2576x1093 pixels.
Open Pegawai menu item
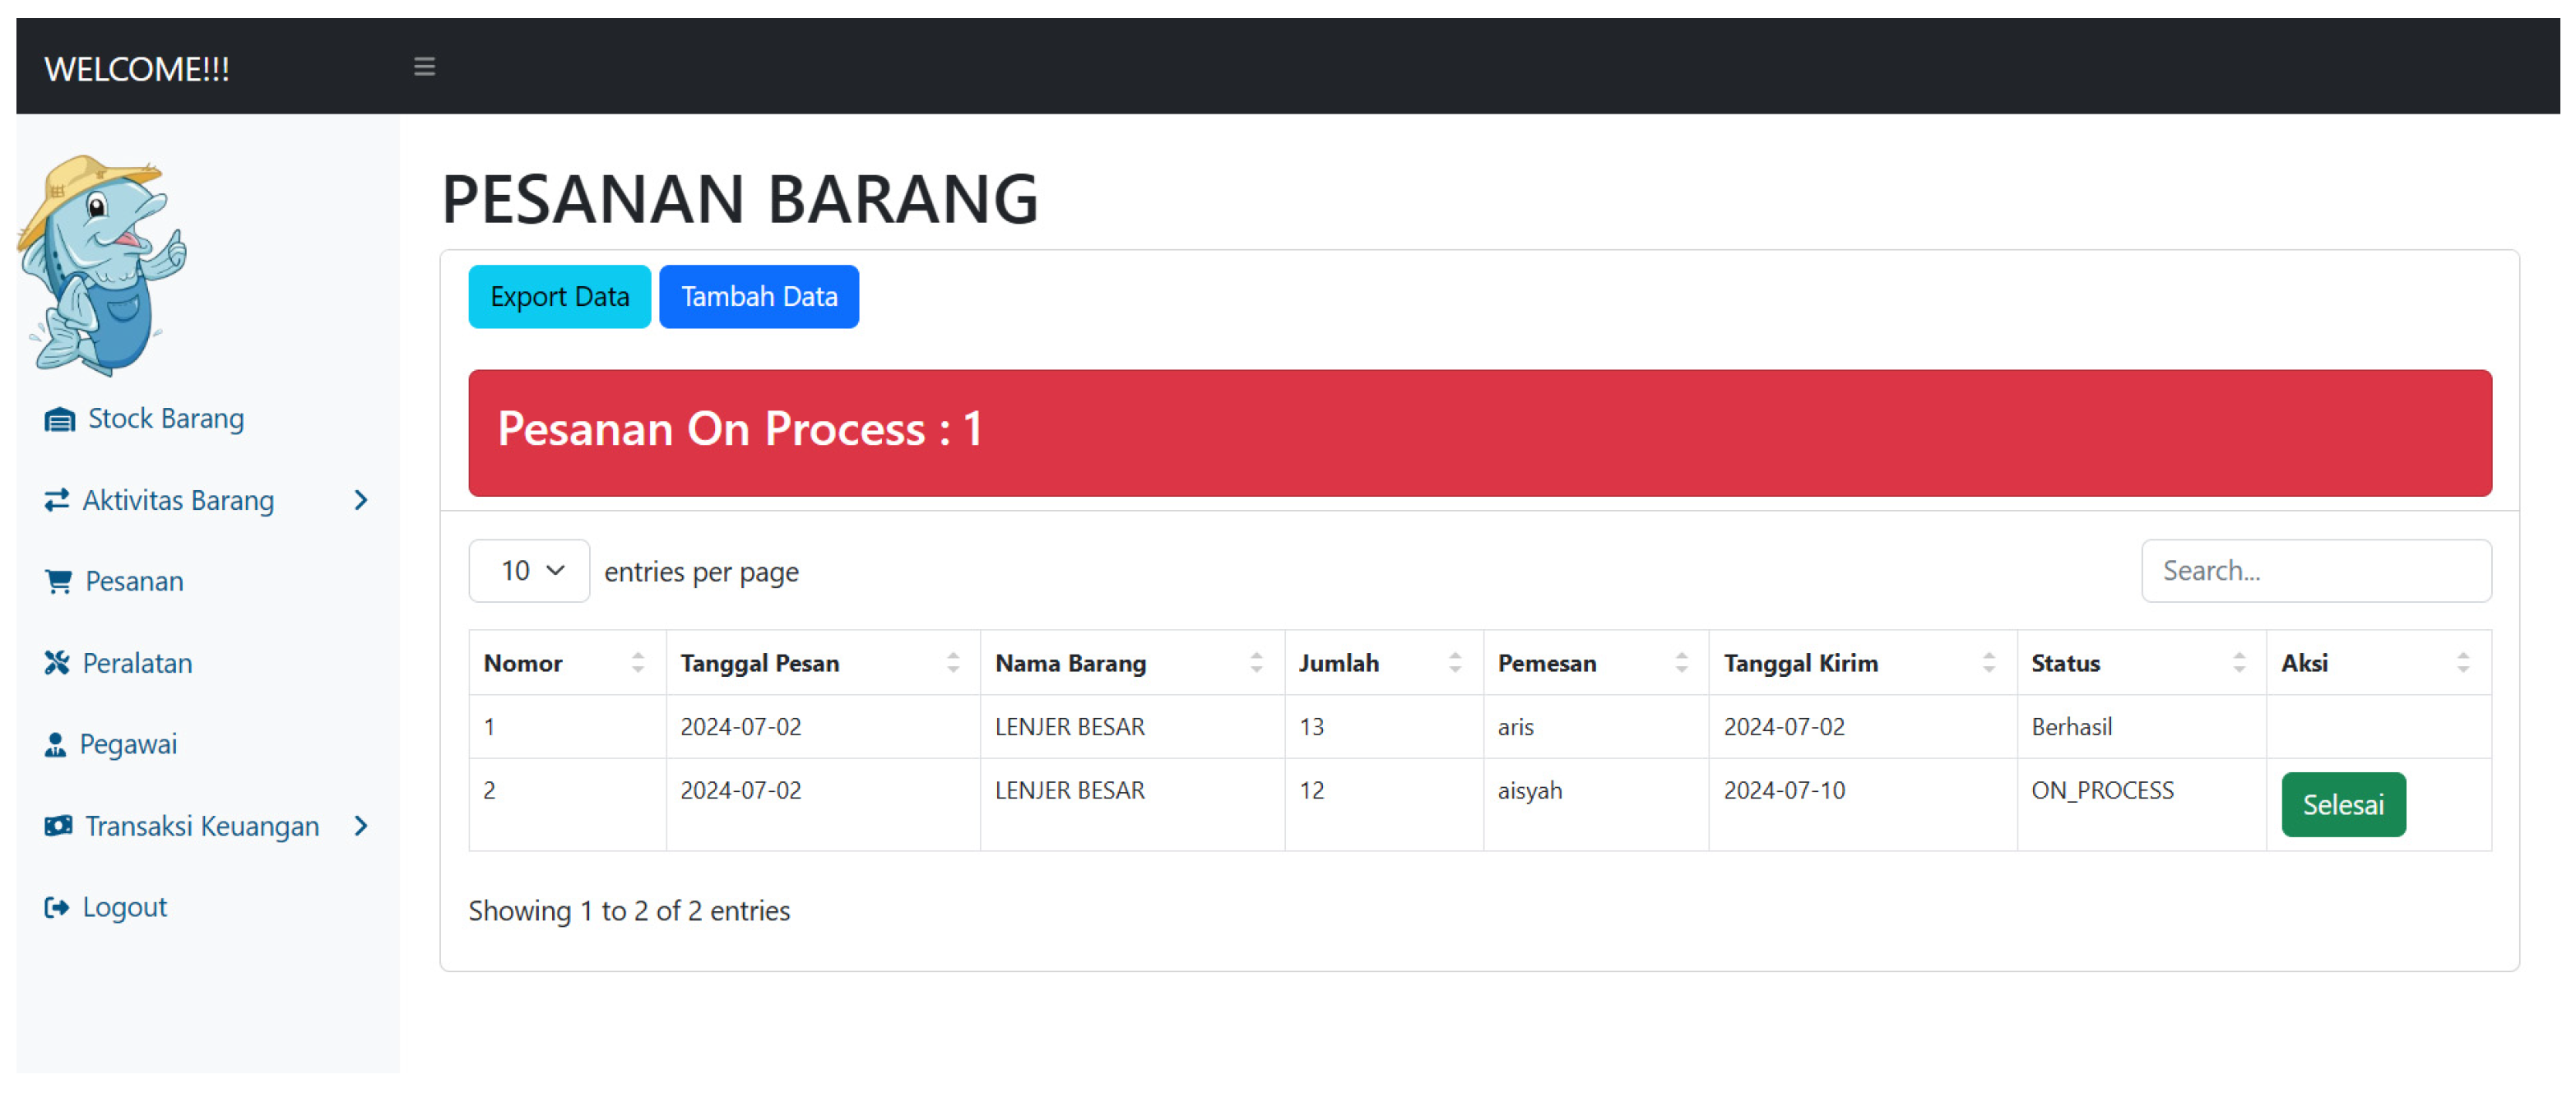pyautogui.click(x=128, y=744)
